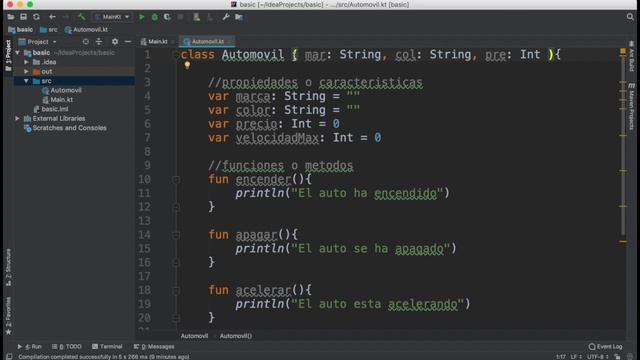Click the green macOS window zoom button
The height and width of the screenshot is (360, 640).
pos(30,4)
